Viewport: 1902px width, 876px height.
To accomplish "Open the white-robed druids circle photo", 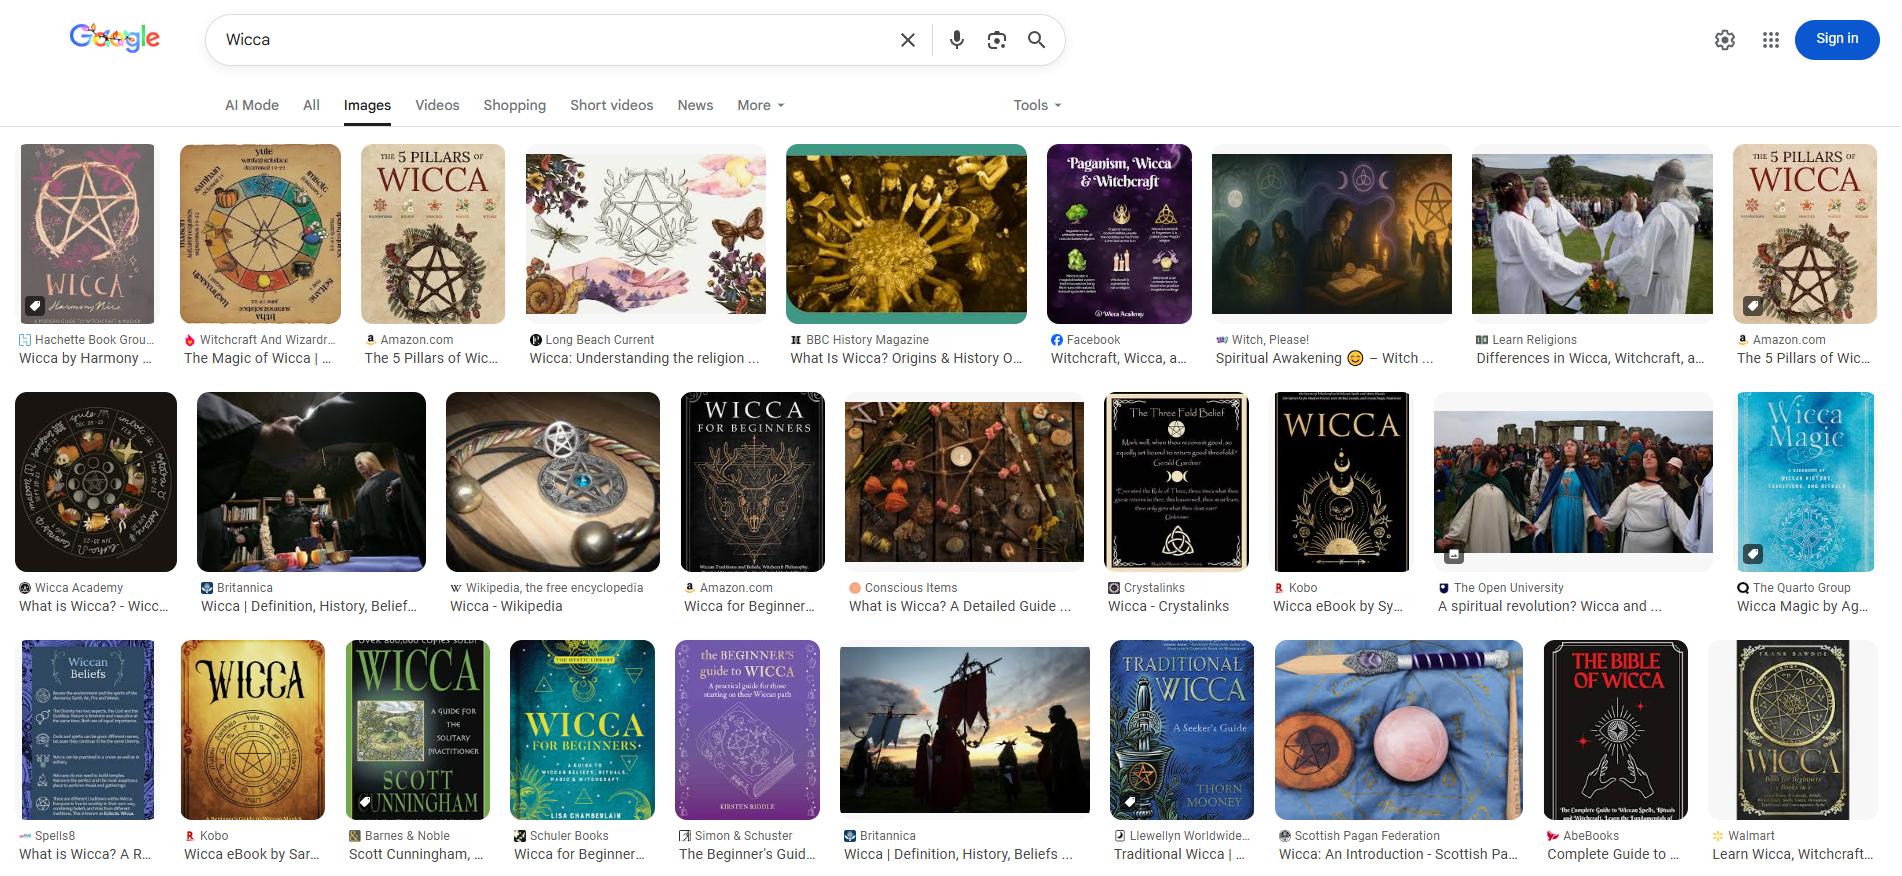I will [1592, 234].
